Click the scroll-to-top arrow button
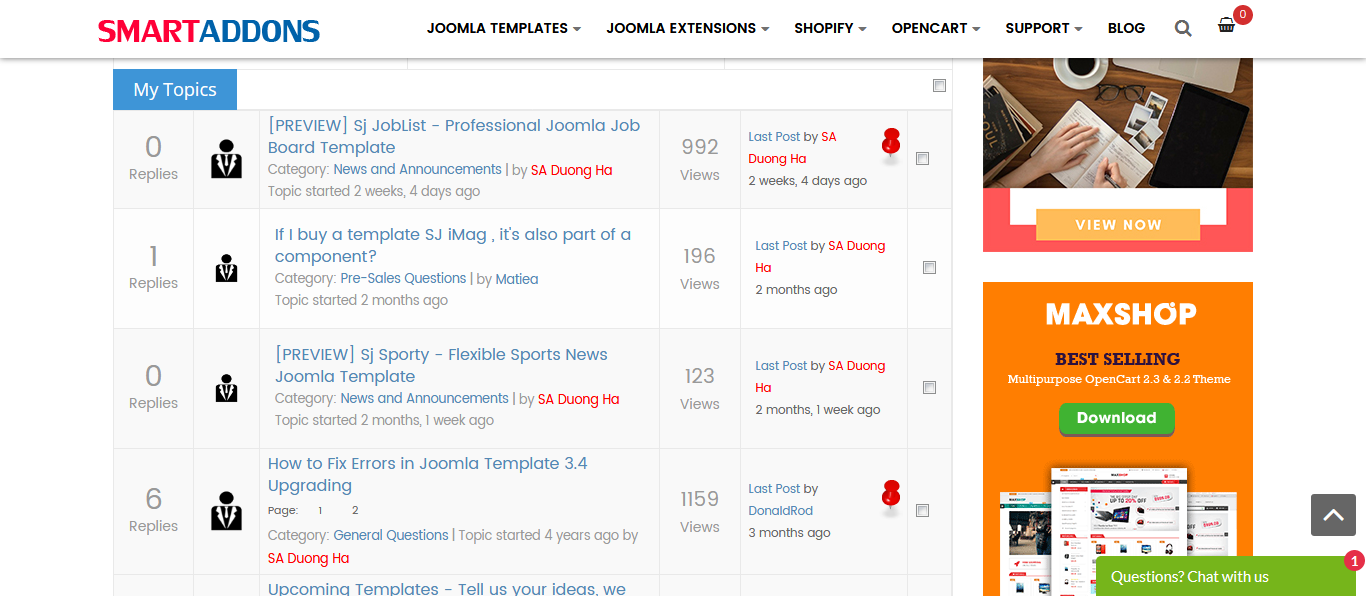Viewport: 1366px width, 596px height. pyautogui.click(x=1333, y=515)
